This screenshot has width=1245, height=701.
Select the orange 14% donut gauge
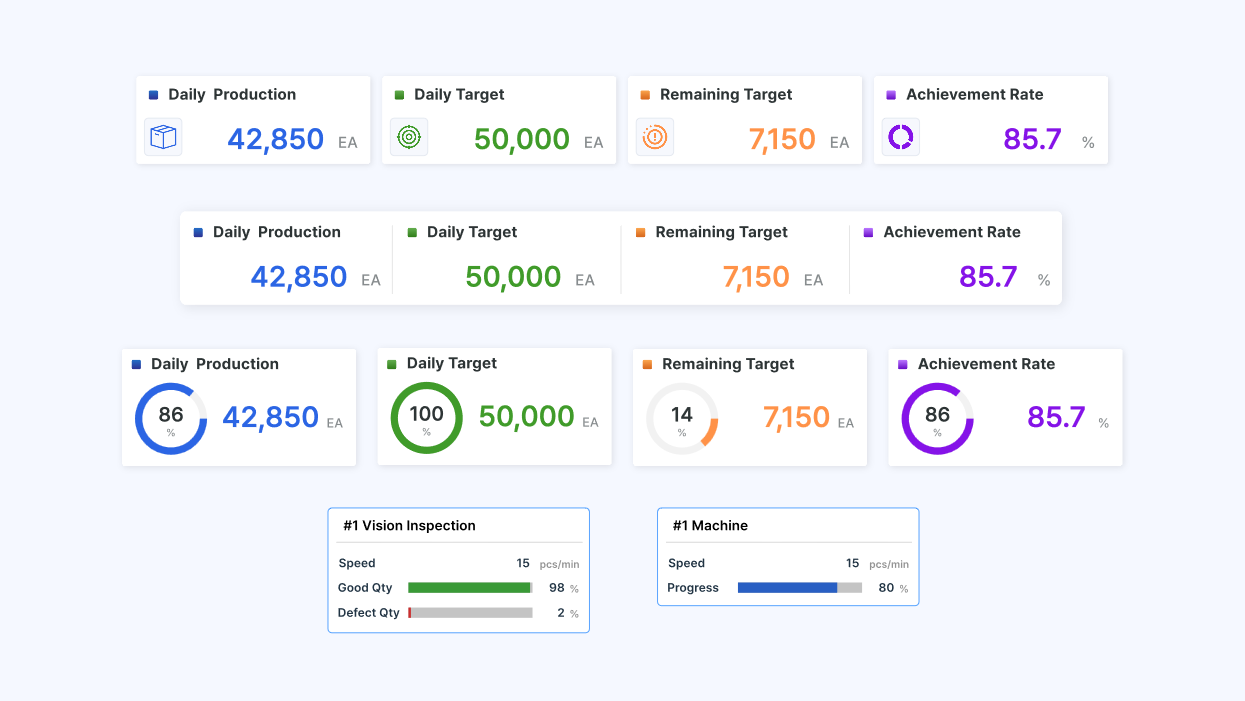(682, 418)
